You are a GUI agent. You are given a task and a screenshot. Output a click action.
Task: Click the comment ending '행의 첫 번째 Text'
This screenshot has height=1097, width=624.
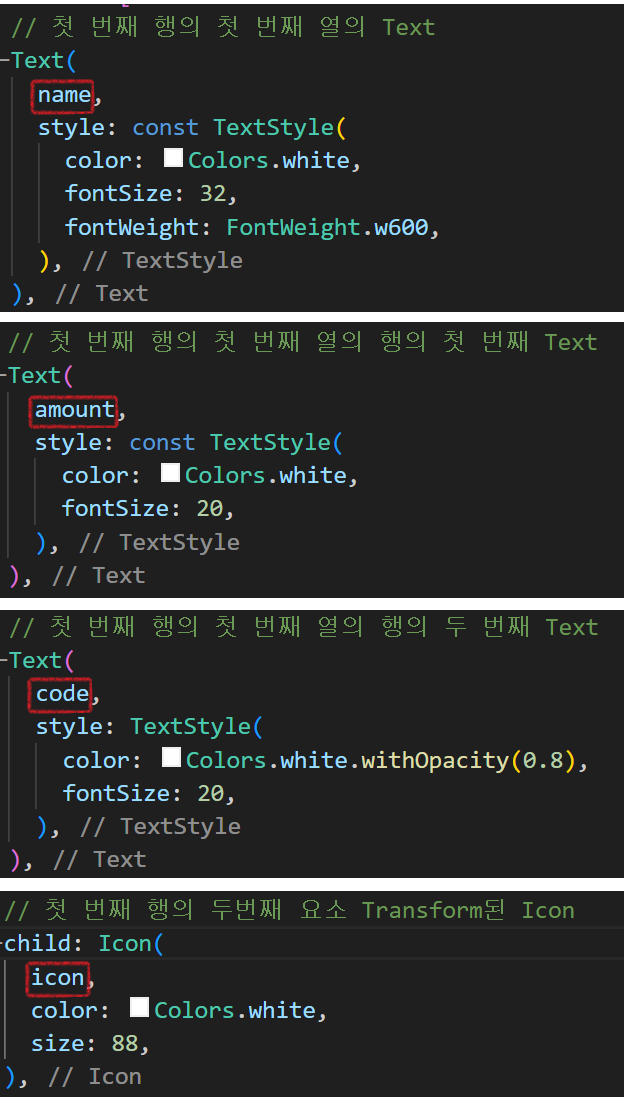pyautogui.click(x=303, y=341)
